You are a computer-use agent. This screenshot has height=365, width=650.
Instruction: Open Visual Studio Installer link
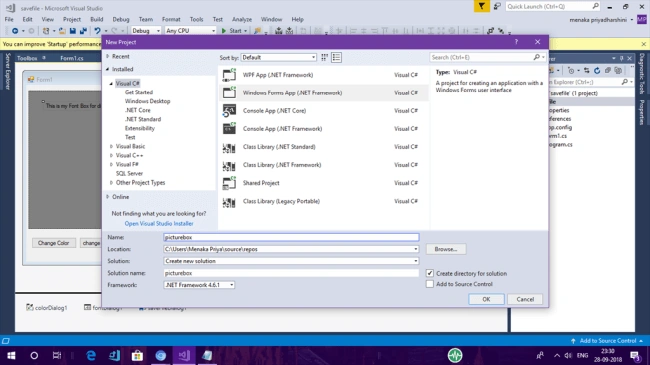pos(159,224)
